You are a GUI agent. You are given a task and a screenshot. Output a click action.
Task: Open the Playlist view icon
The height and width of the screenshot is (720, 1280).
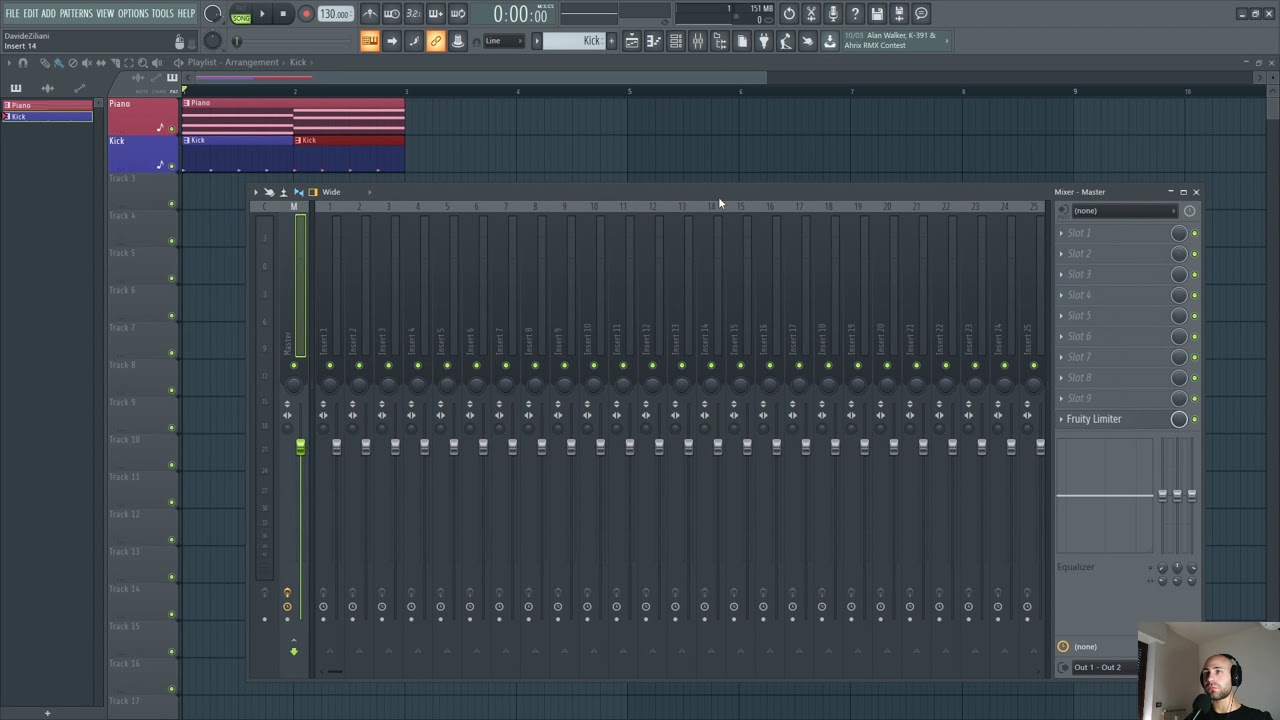632,41
